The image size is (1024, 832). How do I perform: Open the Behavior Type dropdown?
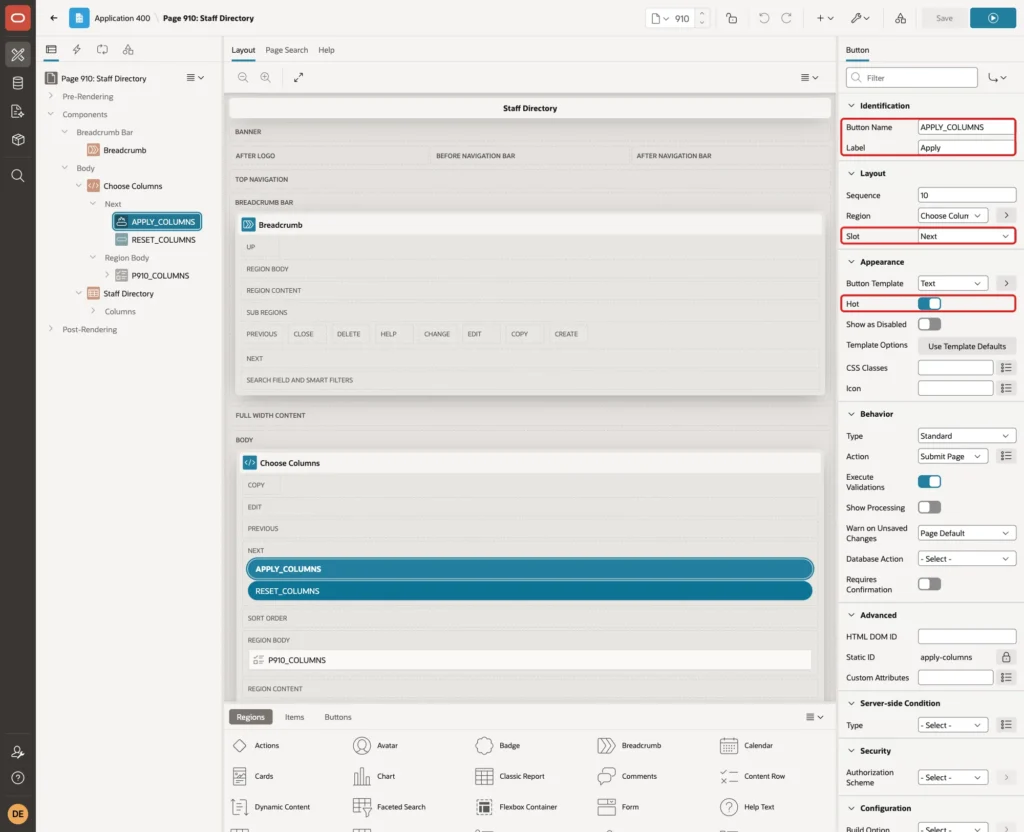pyautogui.click(x=967, y=436)
